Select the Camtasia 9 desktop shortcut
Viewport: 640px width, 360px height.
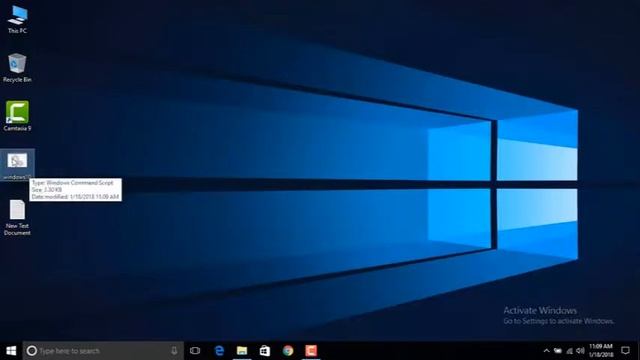[17, 116]
